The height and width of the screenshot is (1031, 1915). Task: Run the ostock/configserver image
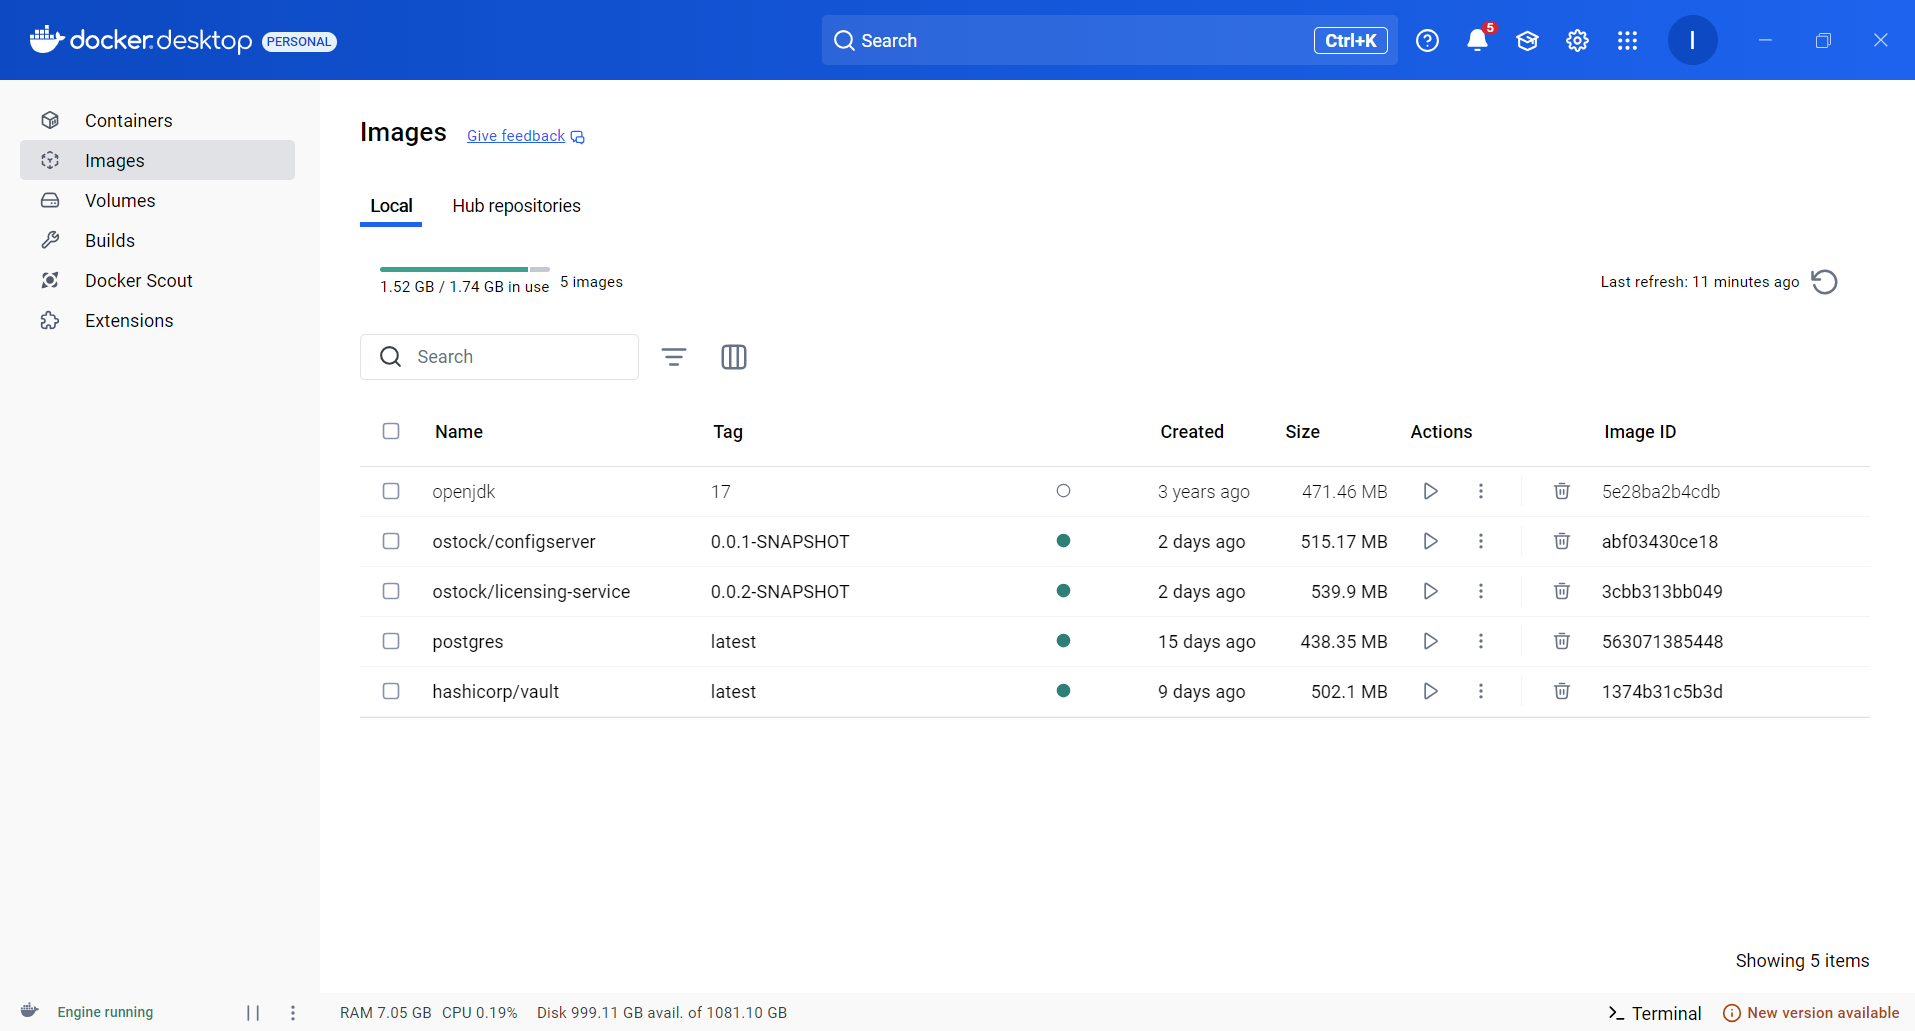(1431, 541)
